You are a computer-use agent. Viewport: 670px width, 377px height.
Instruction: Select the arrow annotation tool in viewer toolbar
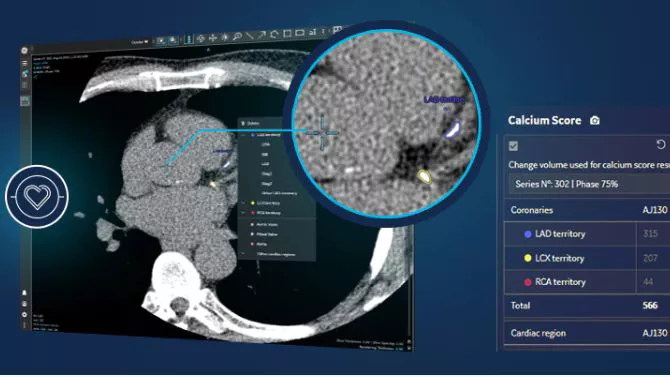[262, 35]
